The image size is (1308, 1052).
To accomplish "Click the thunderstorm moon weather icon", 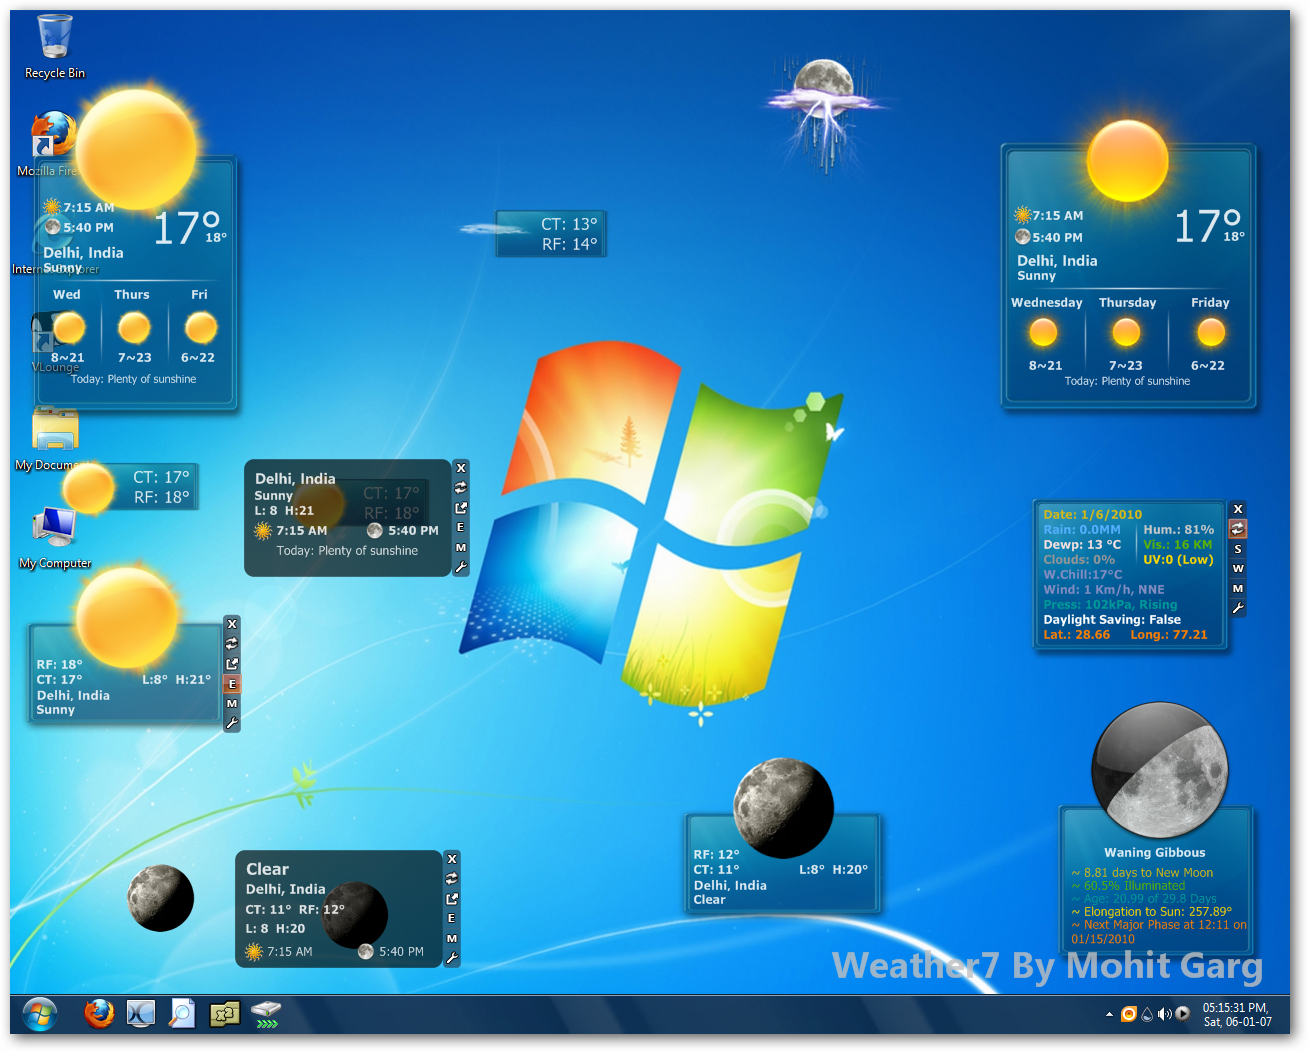I will coord(825,113).
